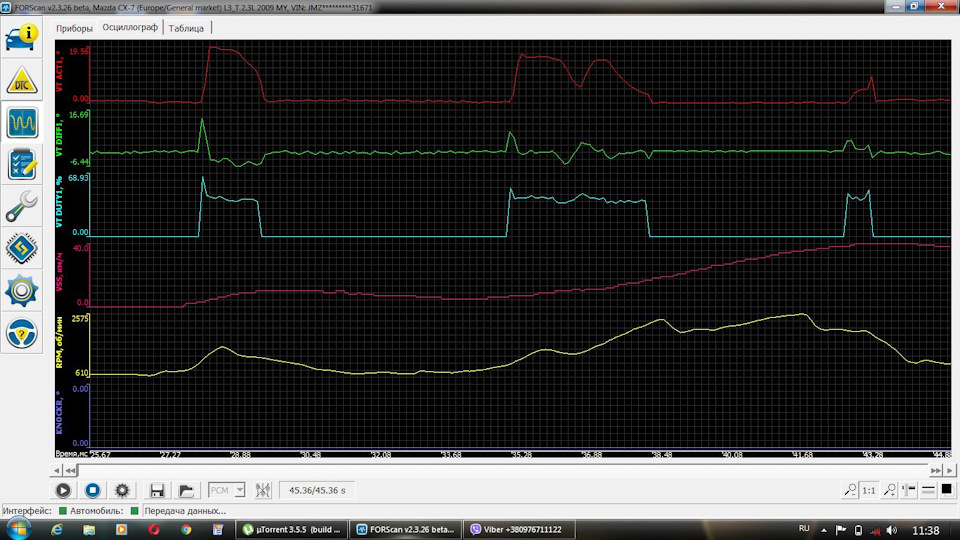
Task: Switch to the Осциллограф tab
Action: pos(130,28)
